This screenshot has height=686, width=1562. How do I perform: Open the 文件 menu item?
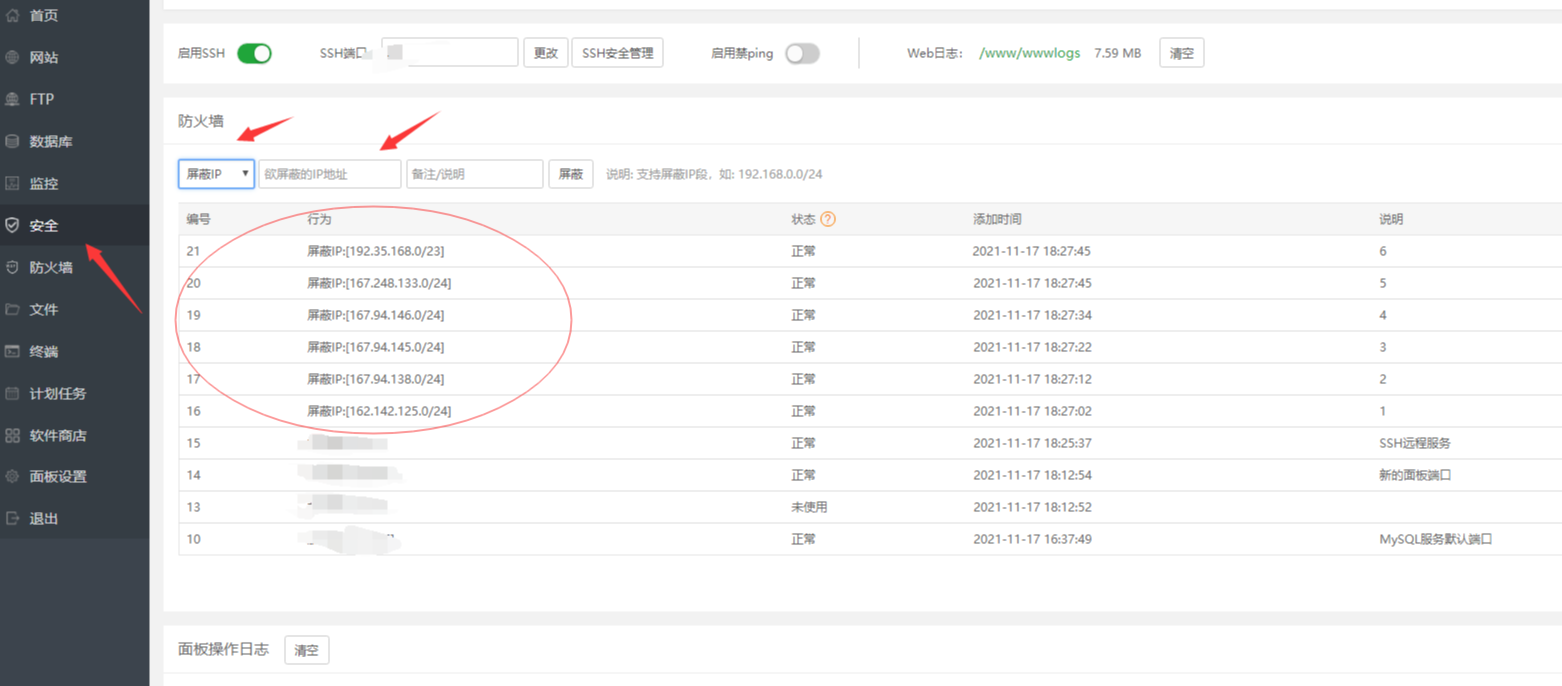[x=44, y=310]
